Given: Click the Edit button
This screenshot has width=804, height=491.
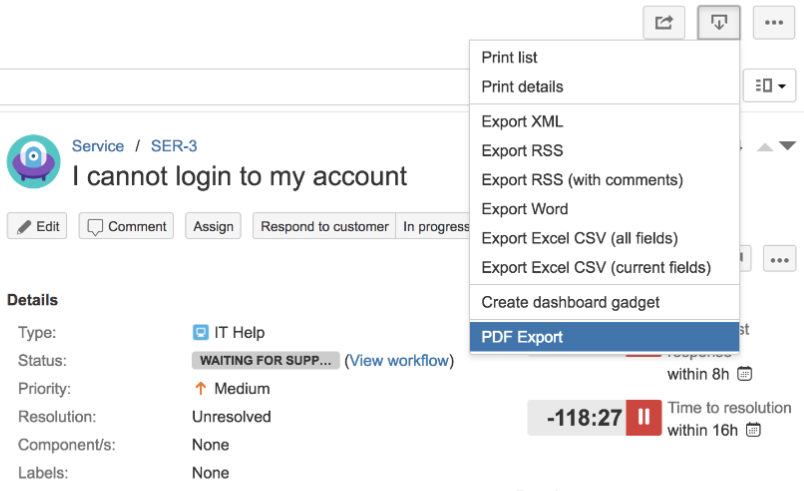Looking at the screenshot, I should tap(37, 226).
